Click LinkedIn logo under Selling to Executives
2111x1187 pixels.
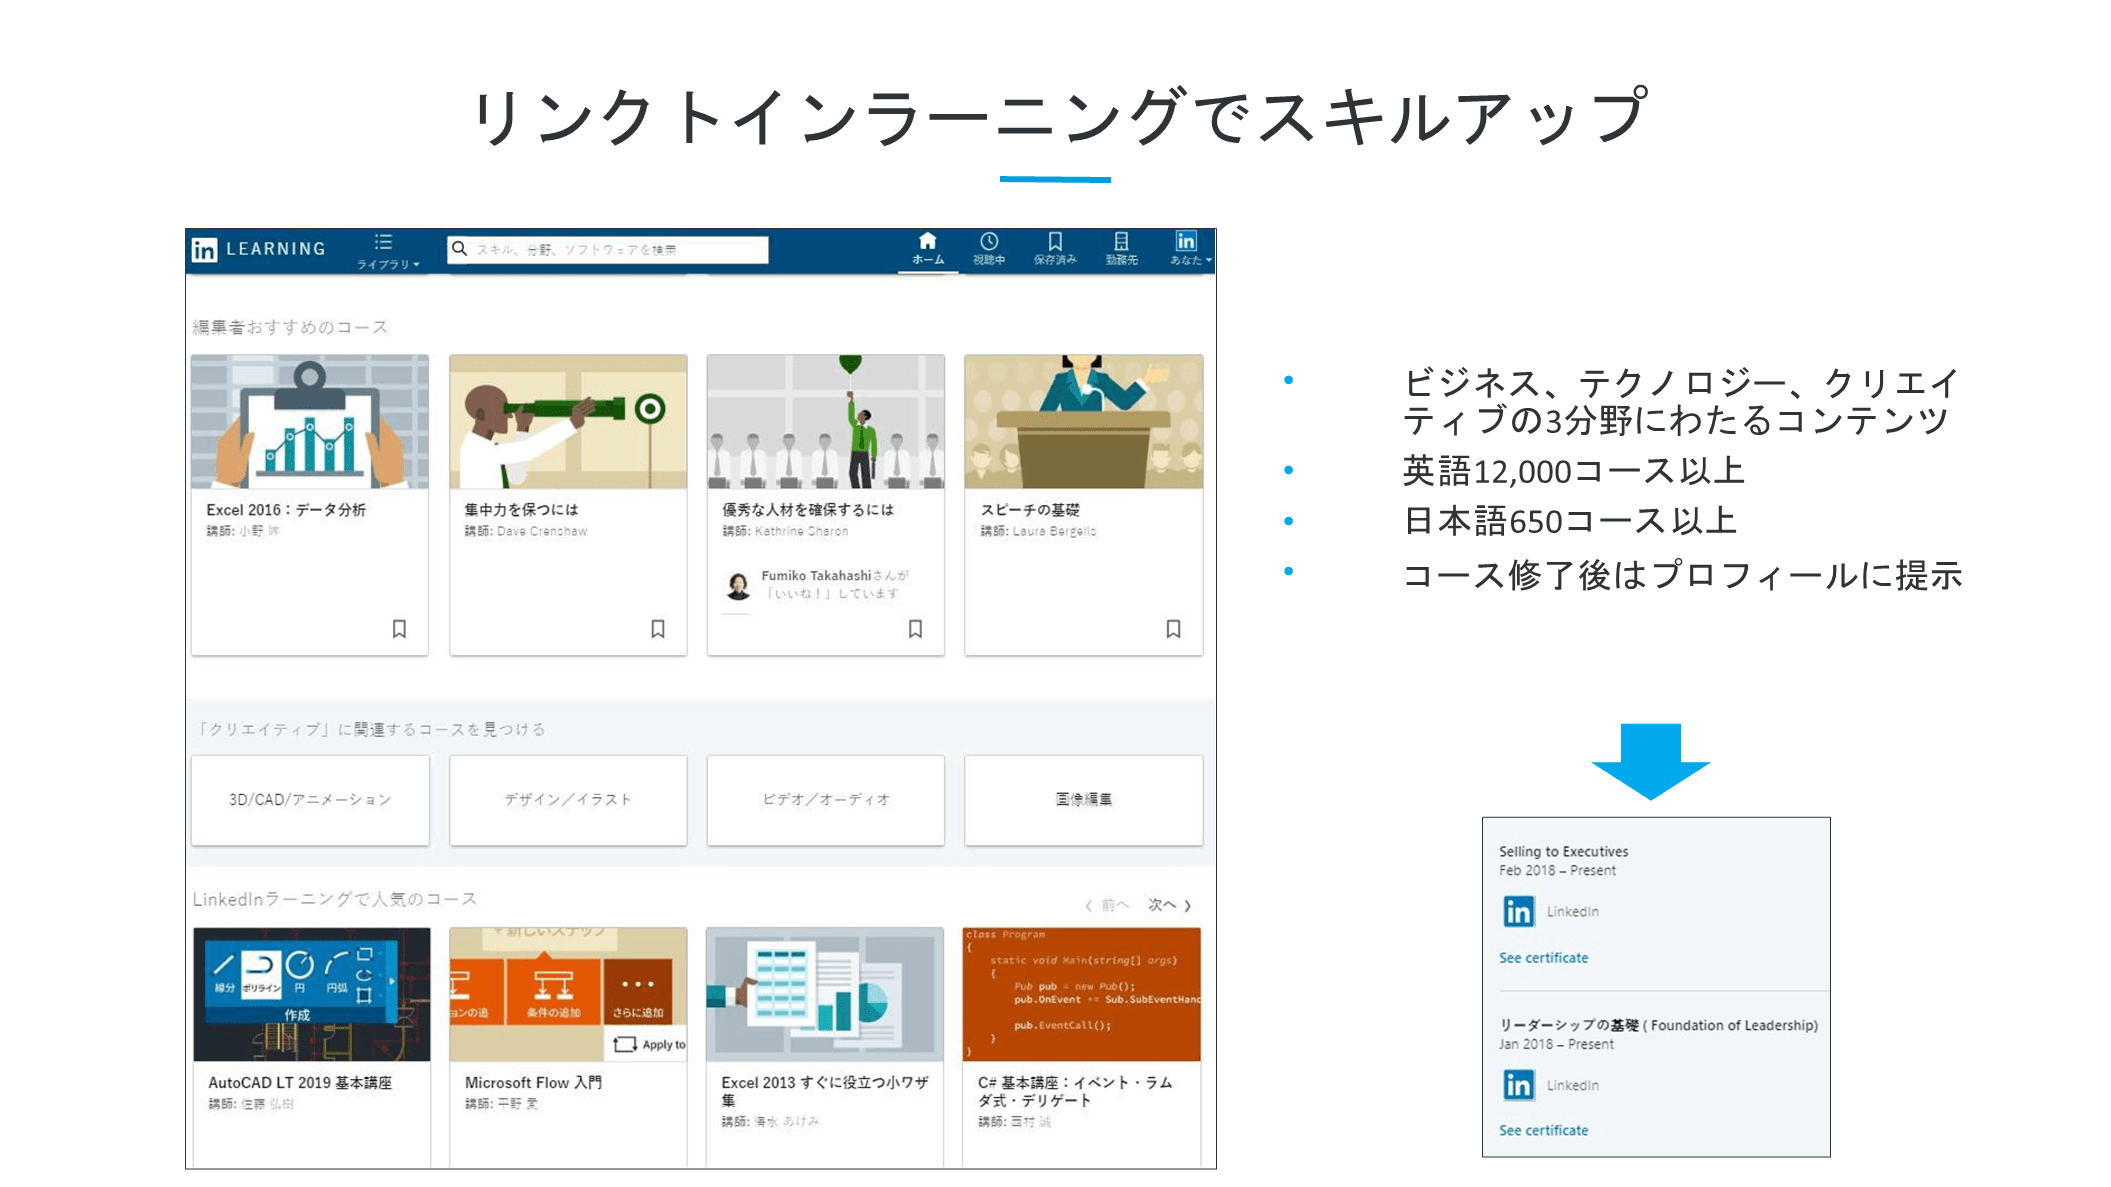point(1518,911)
